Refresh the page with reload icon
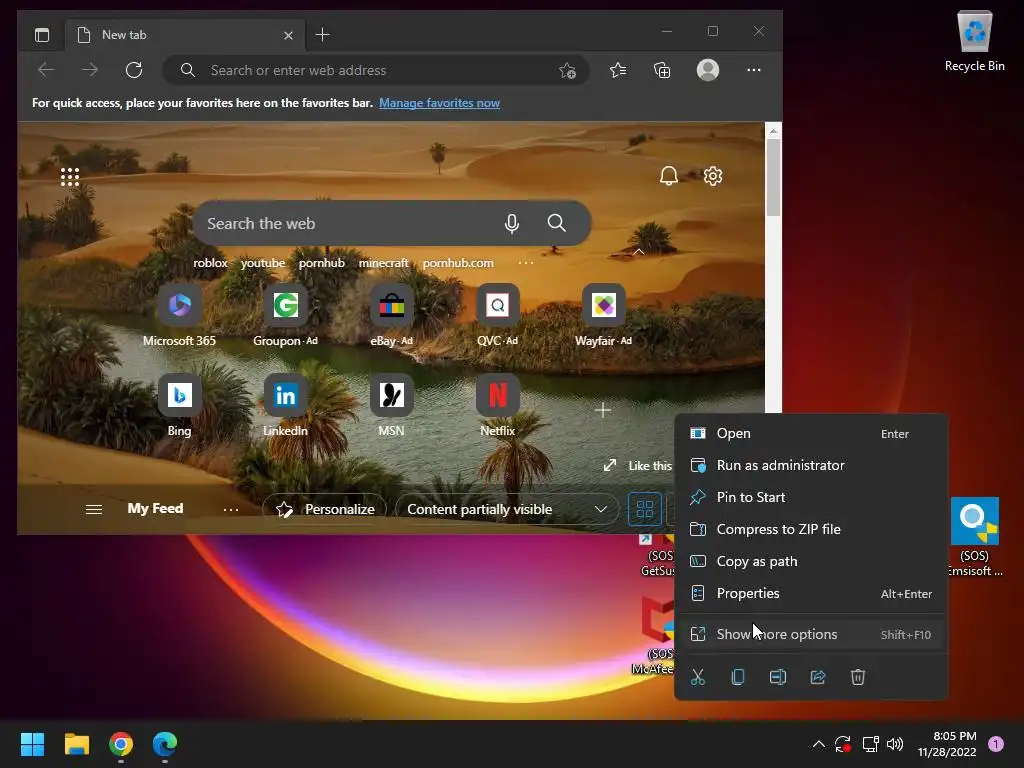 pos(134,70)
